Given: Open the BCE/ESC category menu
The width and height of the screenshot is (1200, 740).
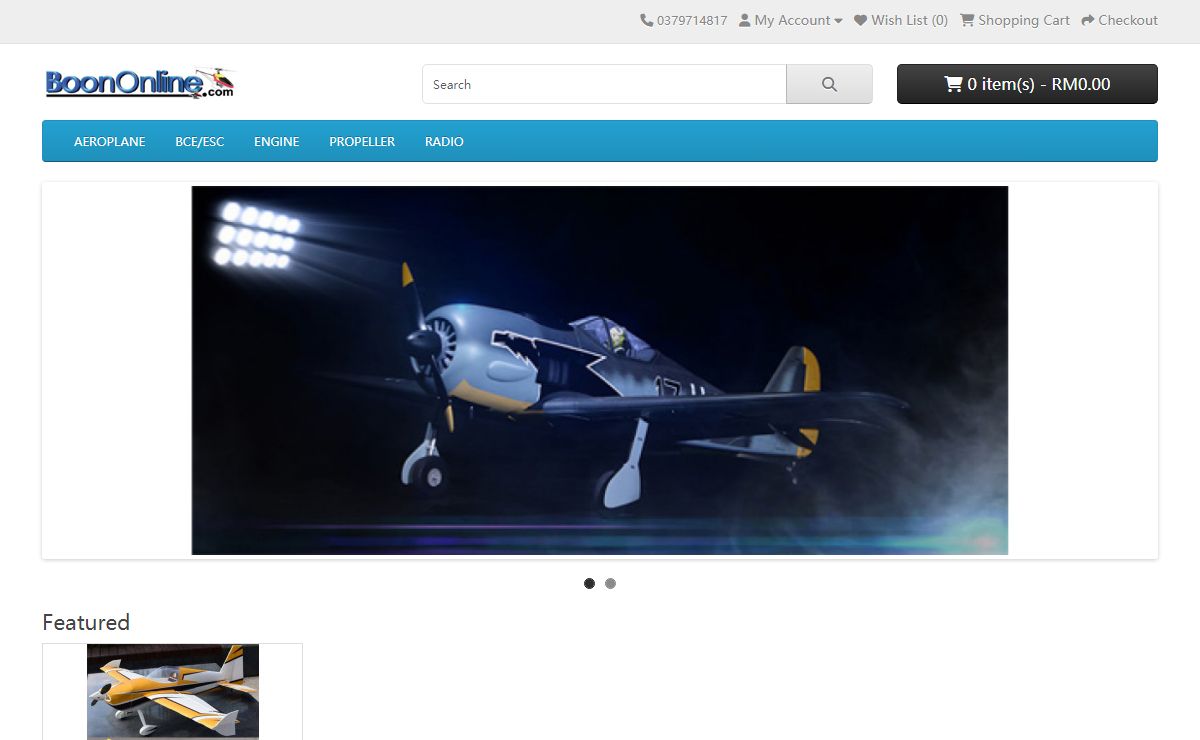Looking at the screenshot, I should pyautogui.click(x=199, y=142).
